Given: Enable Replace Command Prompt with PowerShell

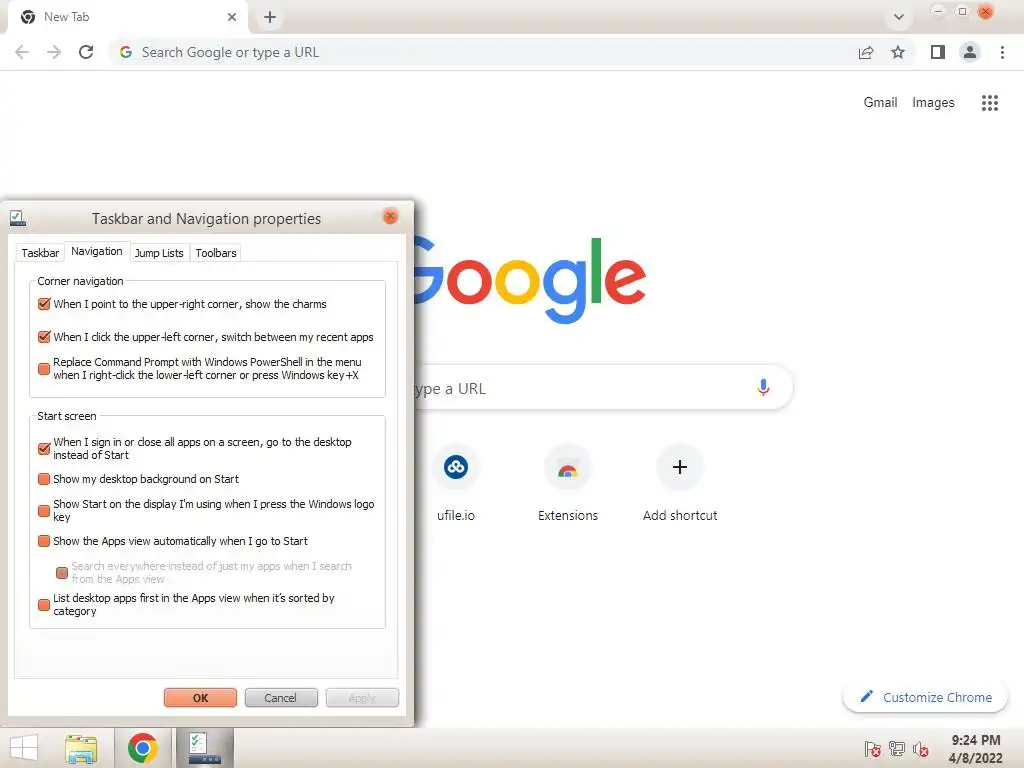Looking at the screenshot, I should [44, 369].
